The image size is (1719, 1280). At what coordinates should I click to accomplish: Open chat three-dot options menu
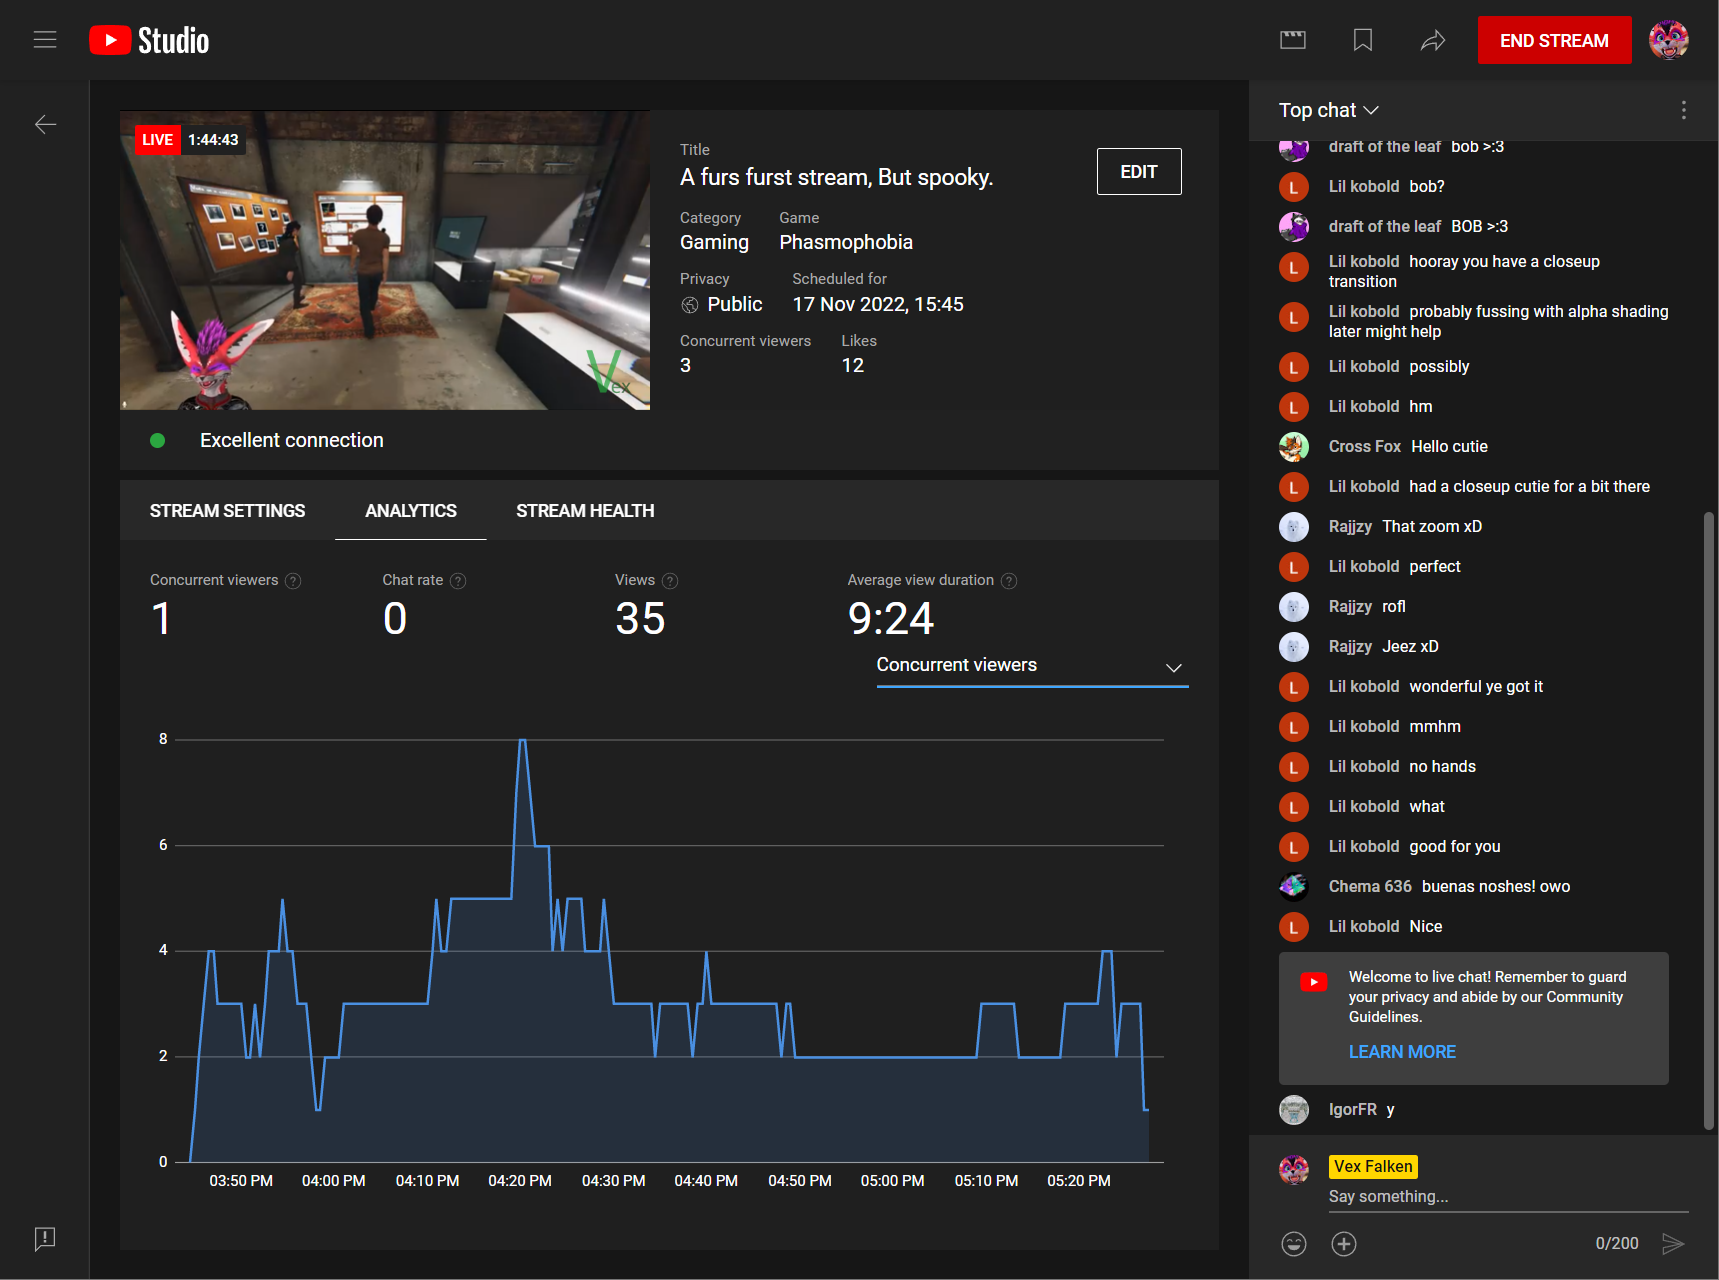(1683, 110)
